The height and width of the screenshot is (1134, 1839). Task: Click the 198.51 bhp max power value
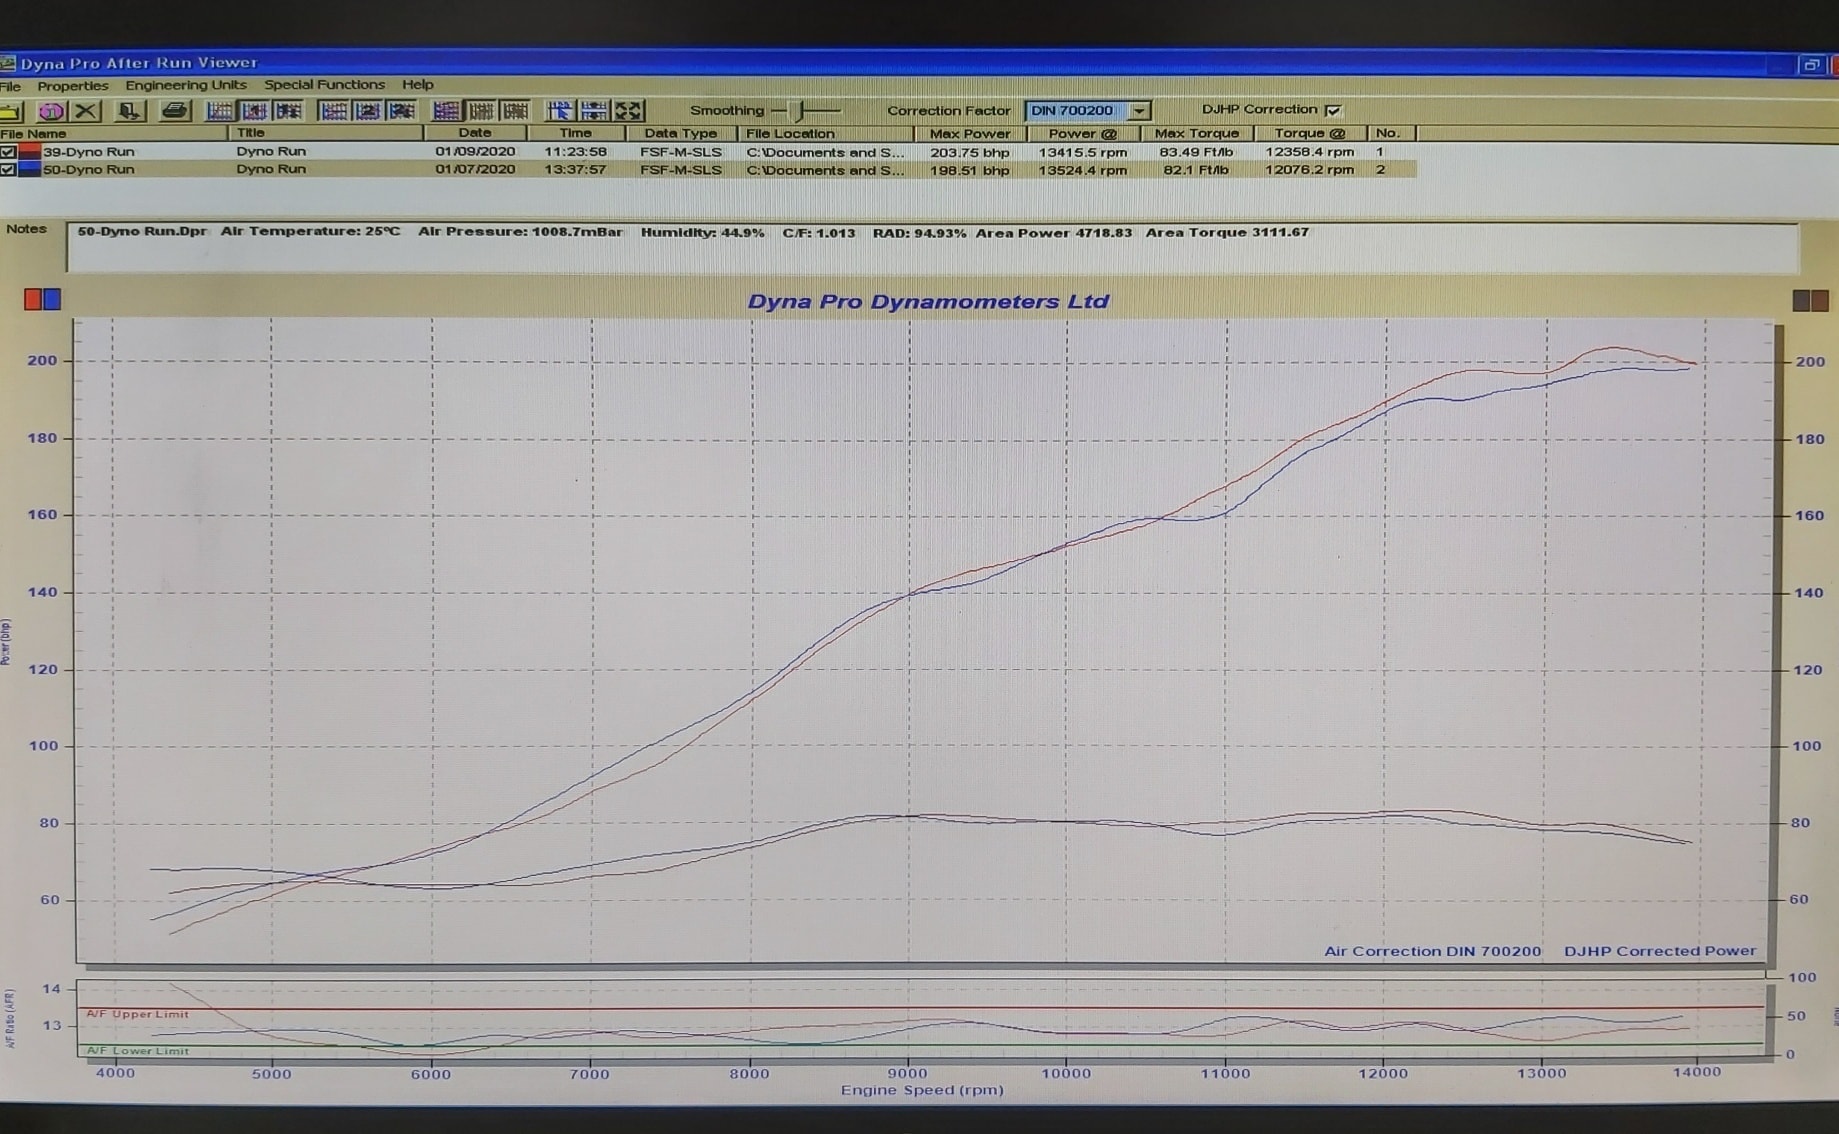970,170
